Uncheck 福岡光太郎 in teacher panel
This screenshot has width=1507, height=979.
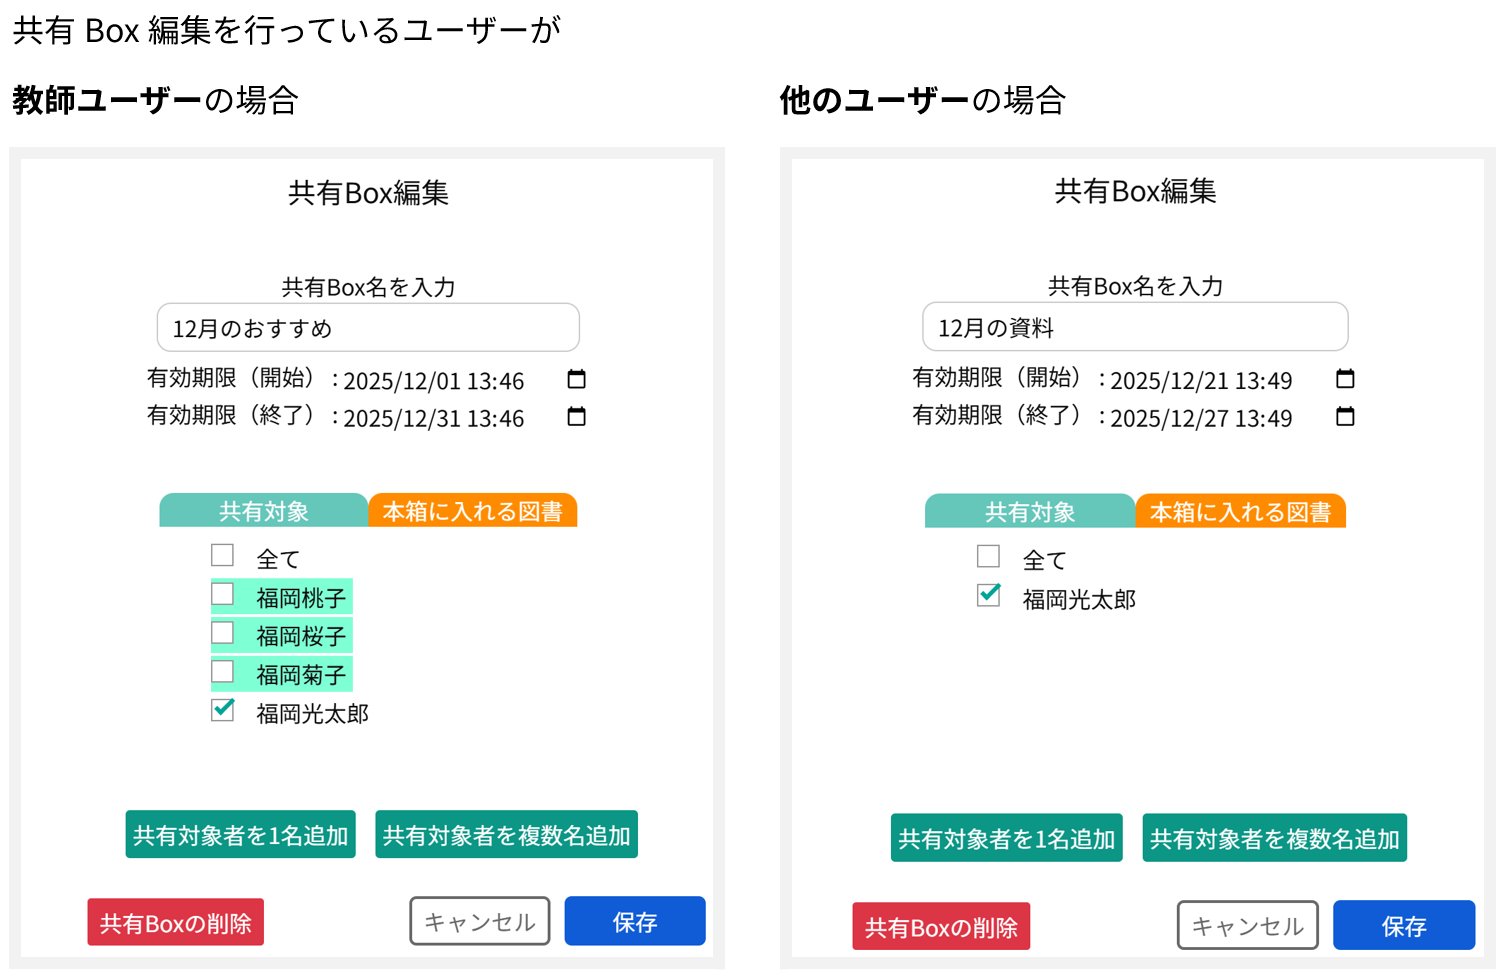coord(223,710)
